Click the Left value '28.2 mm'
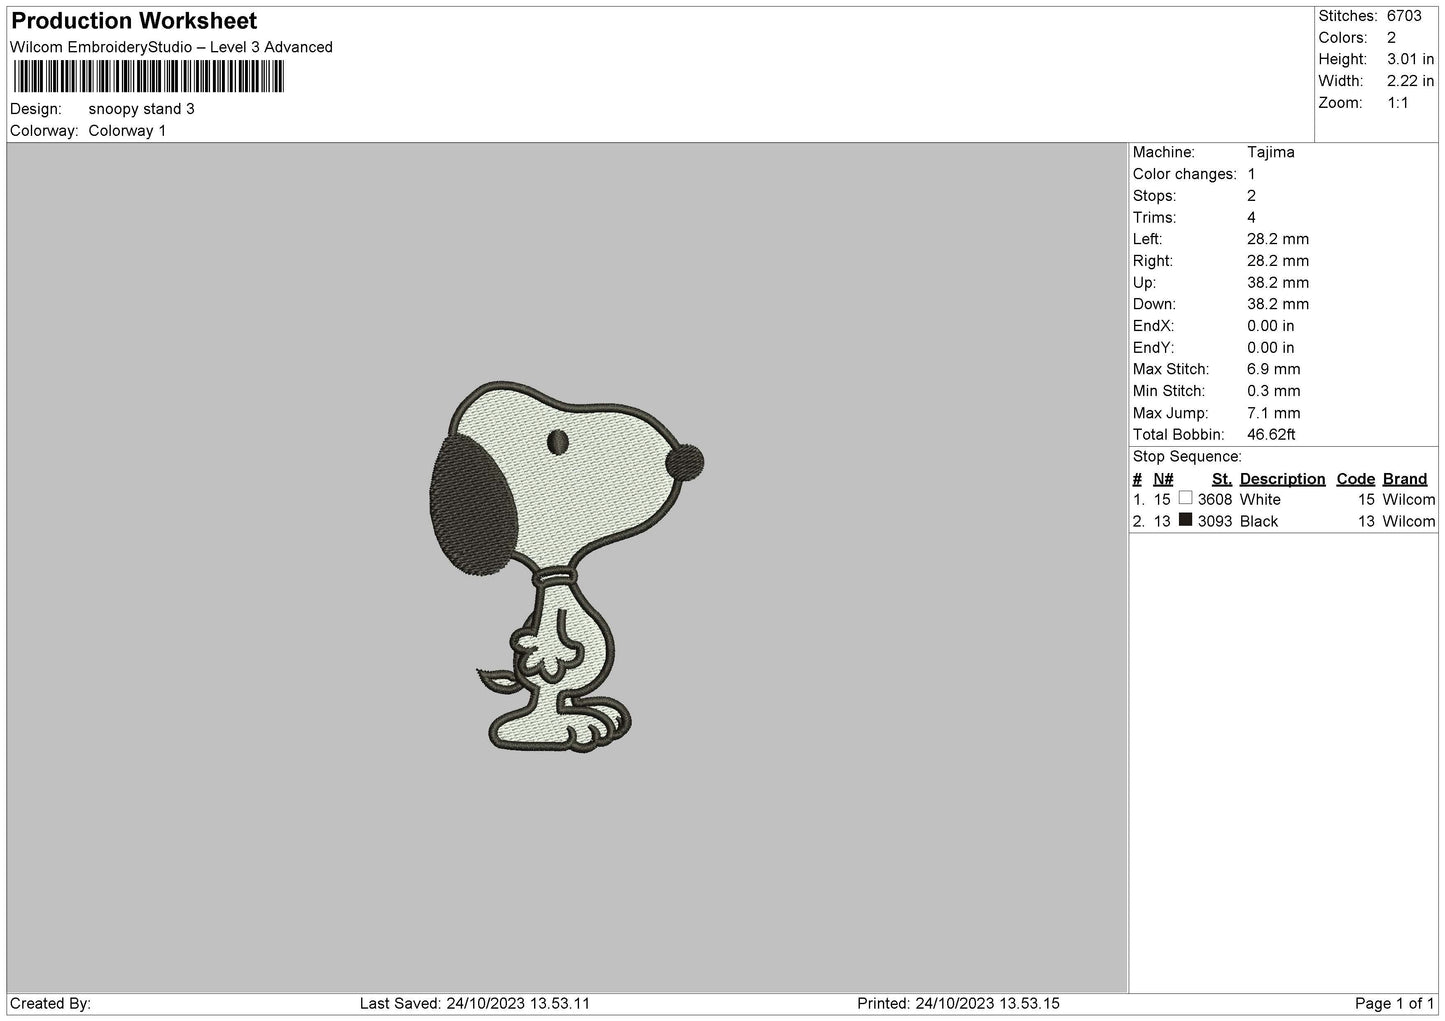Image resolution: width=1445 pixels, height=1021 pixels. [1278, 239]
